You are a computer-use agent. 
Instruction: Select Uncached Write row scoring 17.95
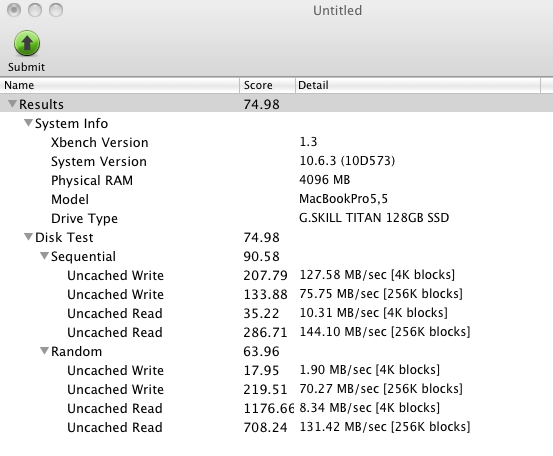point(276,370)
